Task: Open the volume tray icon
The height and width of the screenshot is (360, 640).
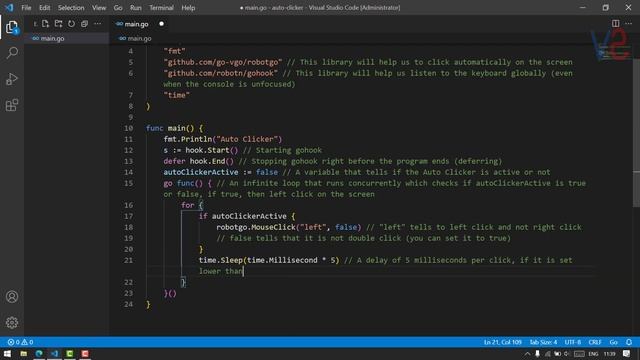Action: click(x=567, y=354)
